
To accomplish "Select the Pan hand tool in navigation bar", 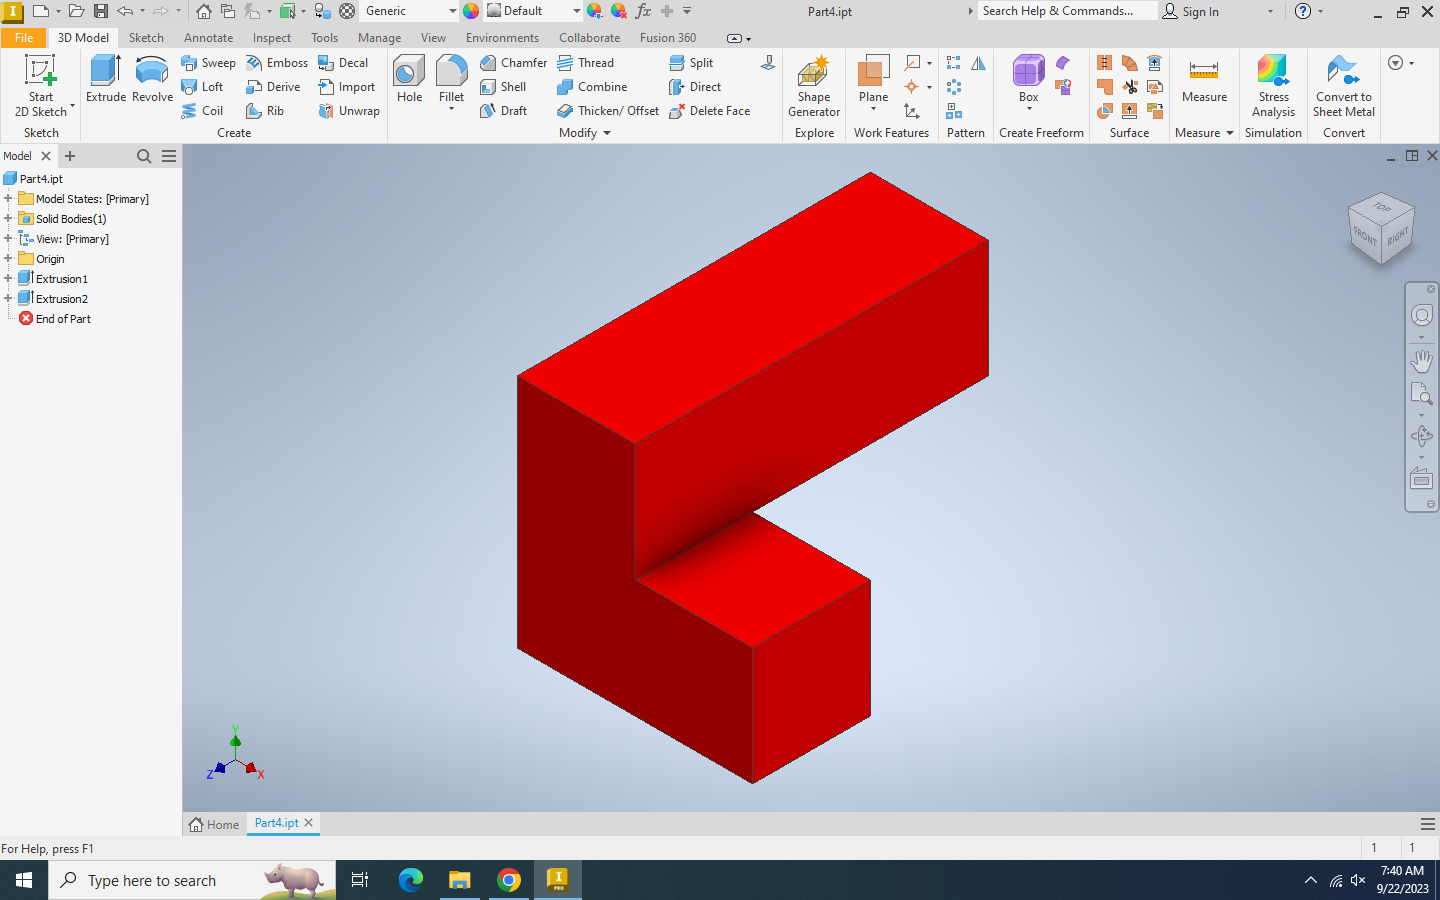I will pos(1421,360).
